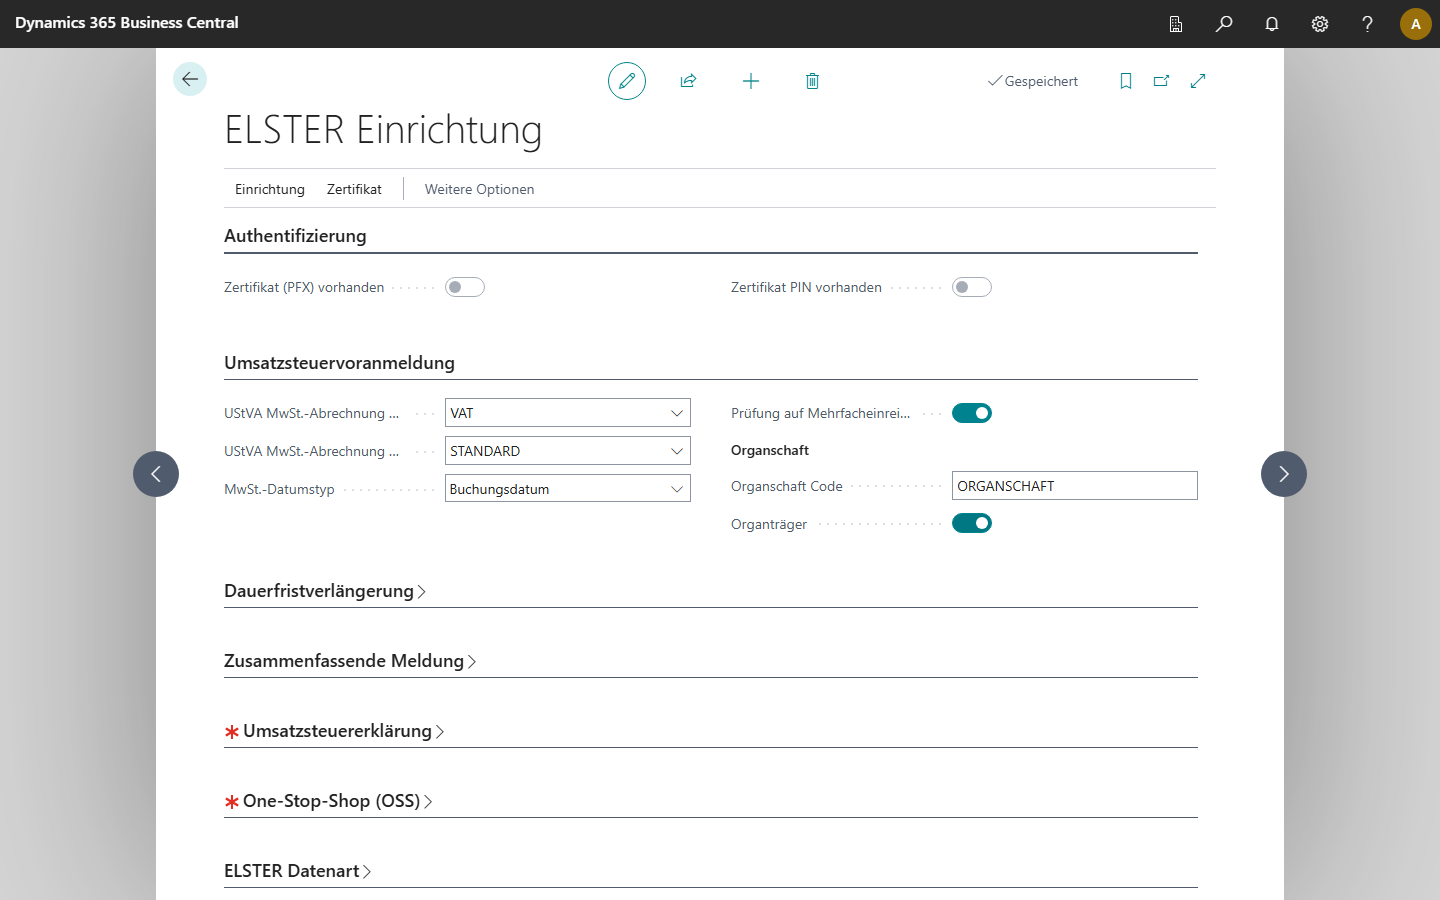Viewport: 1440px width, 900px height.
Task: Open the share icon menu
Action: [x=688, y=81]
